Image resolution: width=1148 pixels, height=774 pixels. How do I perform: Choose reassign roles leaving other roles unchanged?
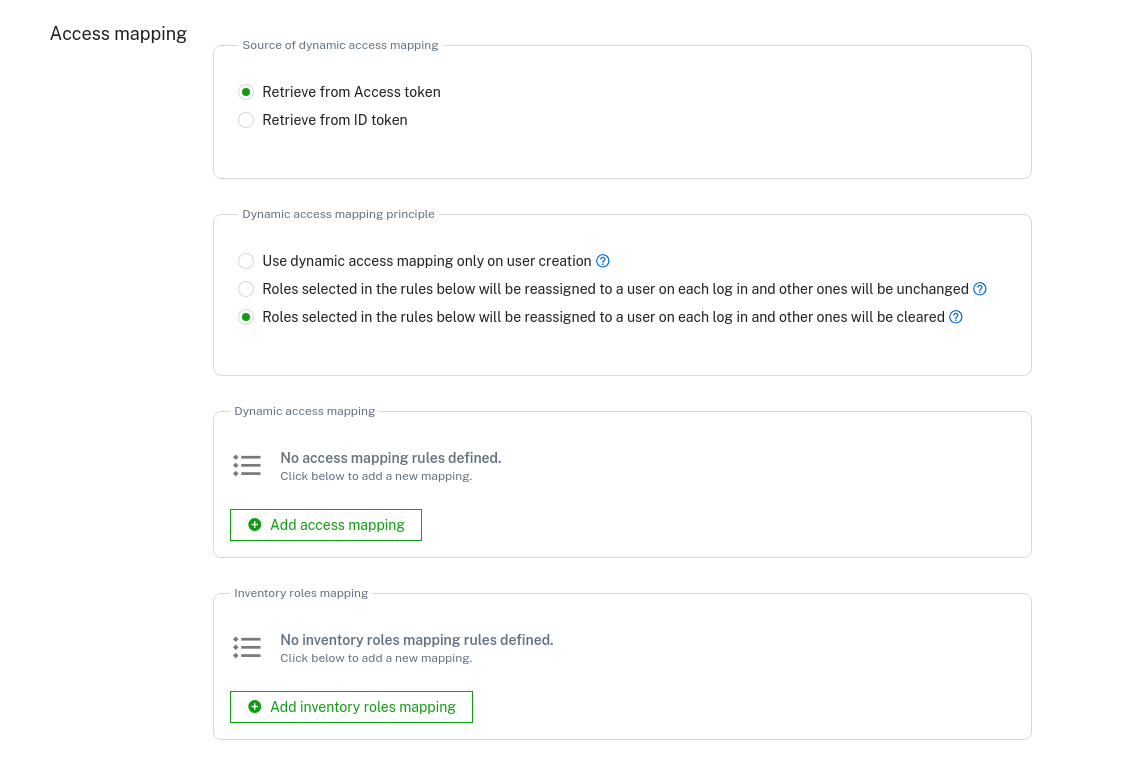[246, 289]
